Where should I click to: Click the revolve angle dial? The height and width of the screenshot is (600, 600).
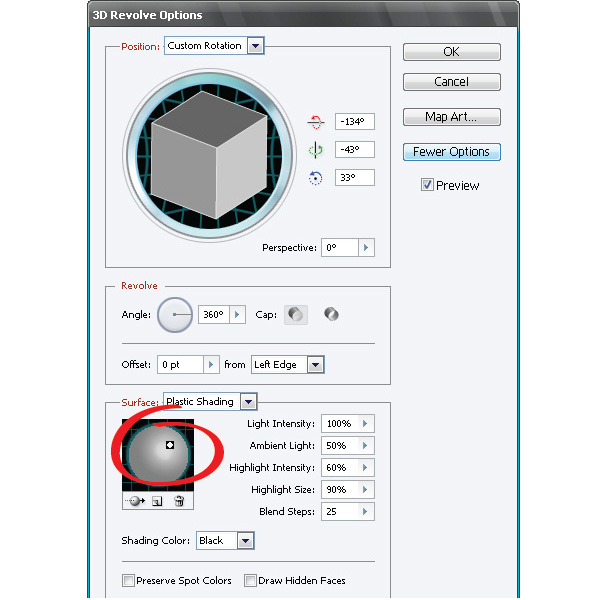coord(175,315)
